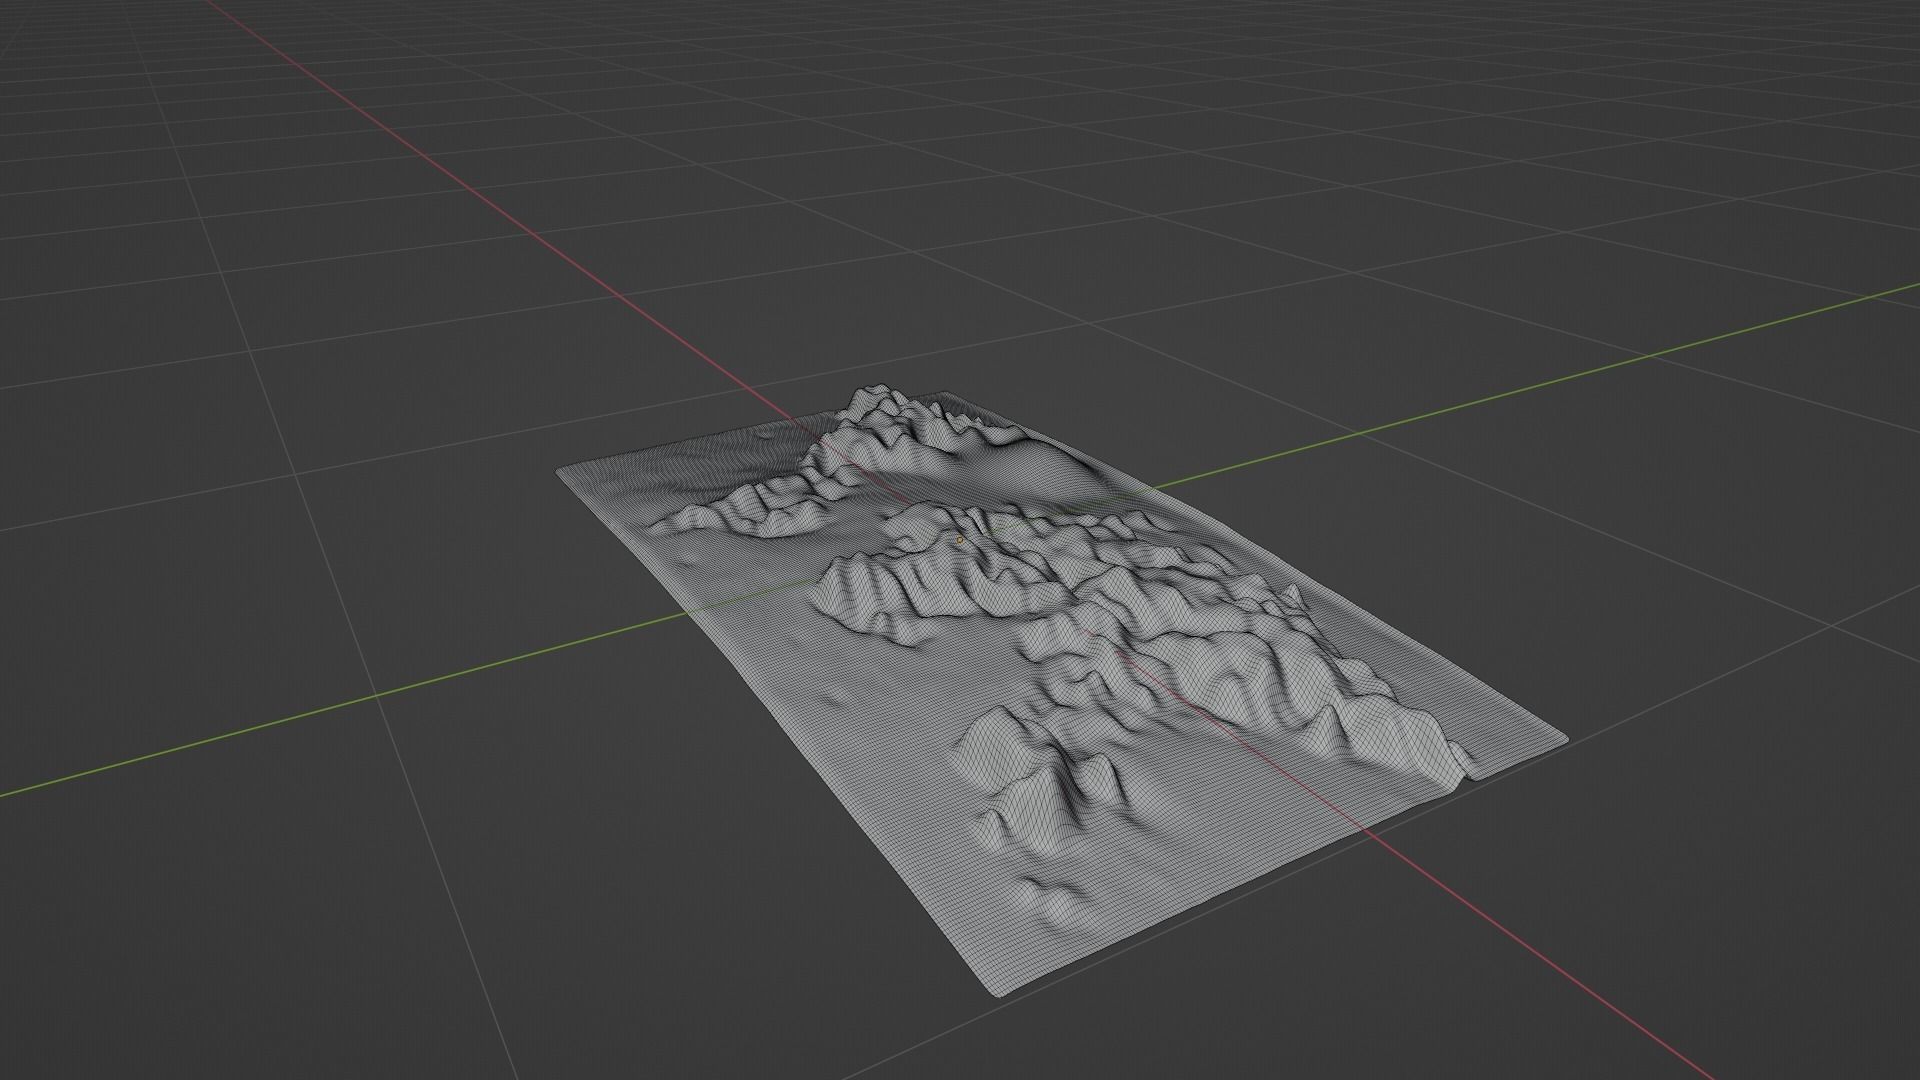
Task: Click the orange origin dot of the terrain
Action: point(960,540)
